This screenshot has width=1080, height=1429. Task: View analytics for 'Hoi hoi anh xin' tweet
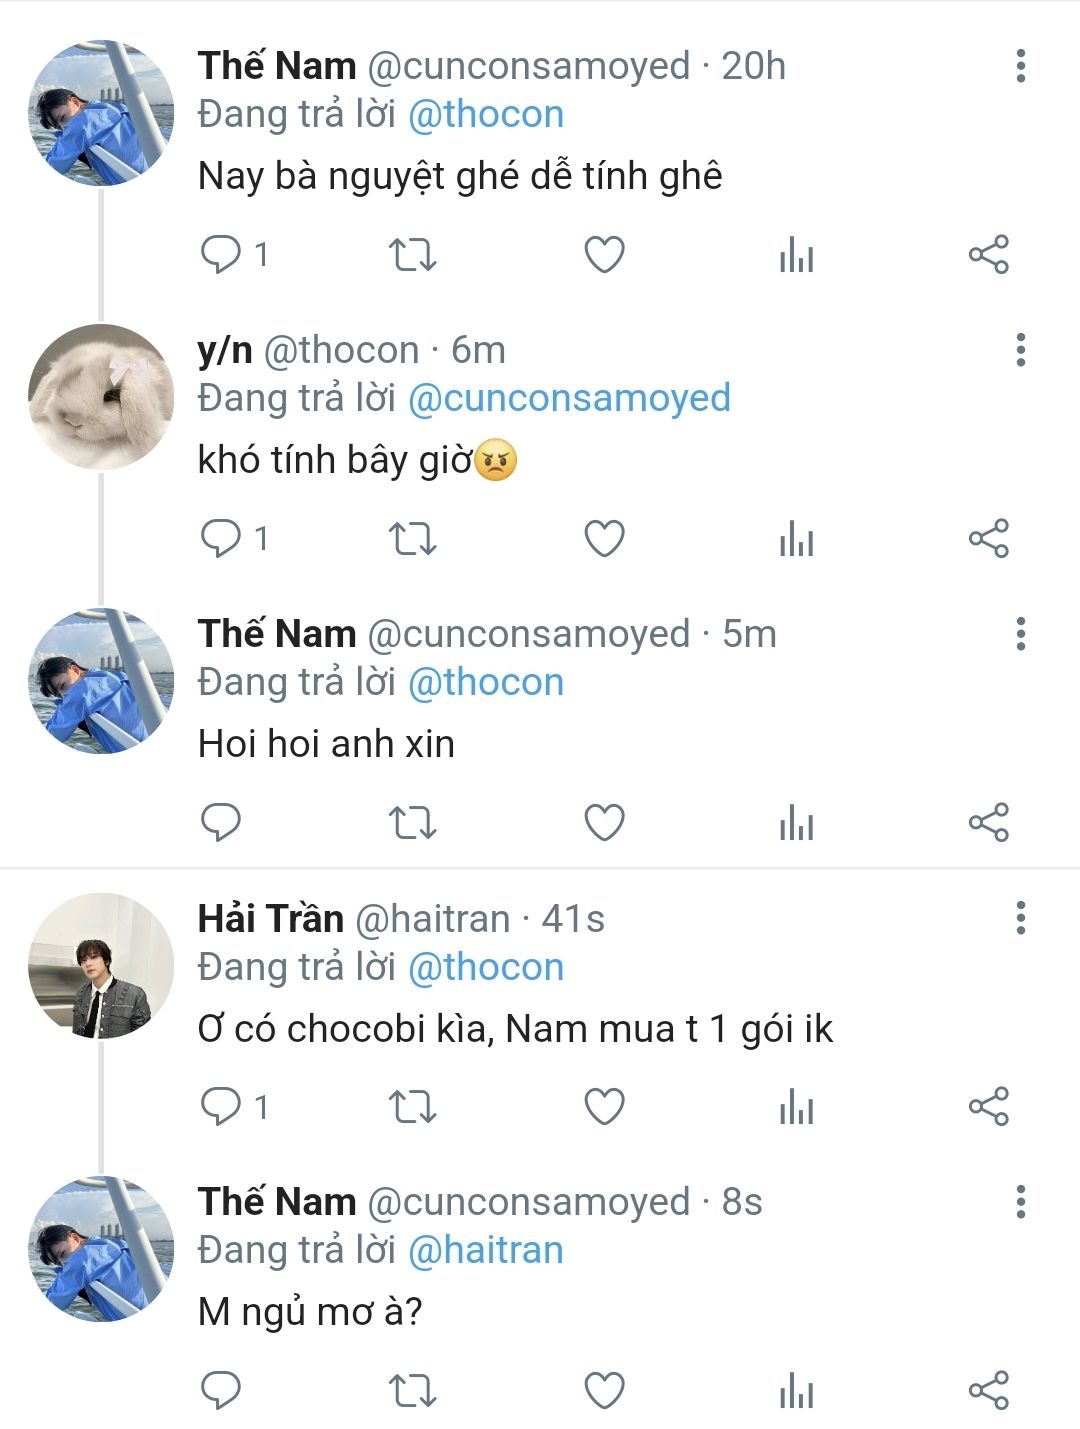point(796,823)
